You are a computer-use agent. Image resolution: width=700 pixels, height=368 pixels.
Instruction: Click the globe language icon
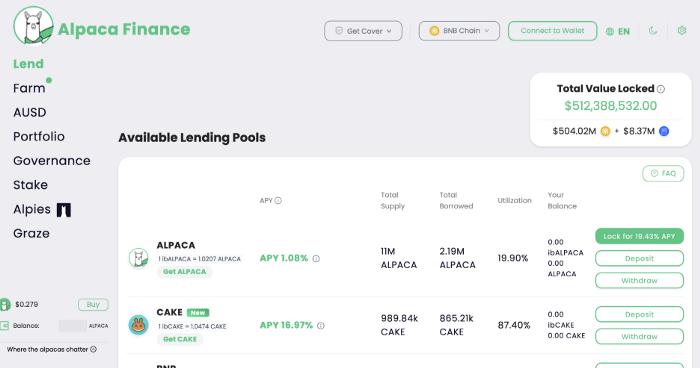tap(610, 32)
